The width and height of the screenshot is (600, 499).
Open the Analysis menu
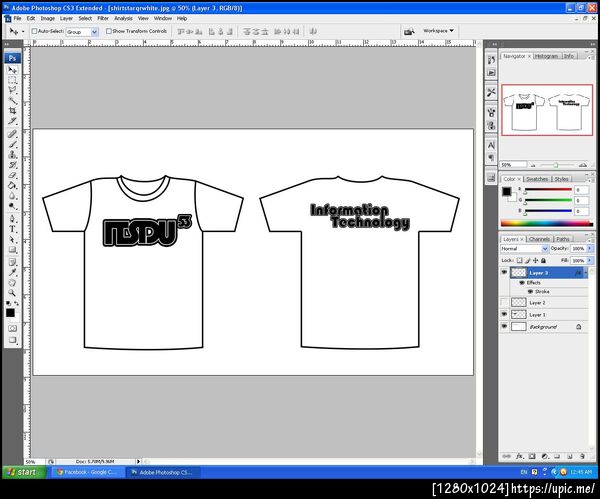coord(123,18)
